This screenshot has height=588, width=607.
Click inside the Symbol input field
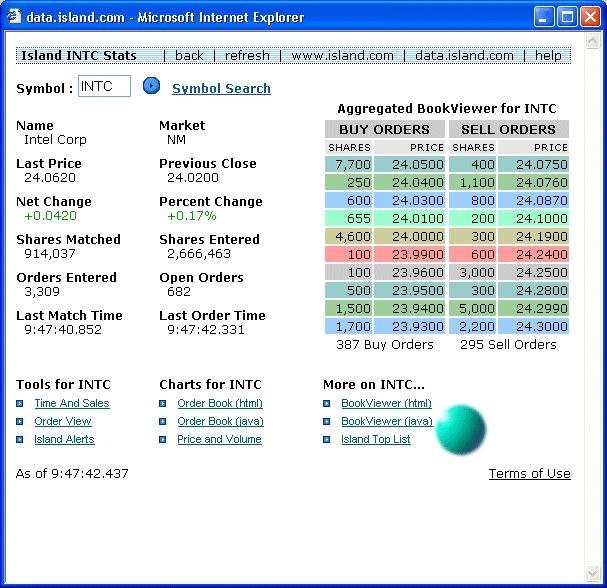pos(105,86)
